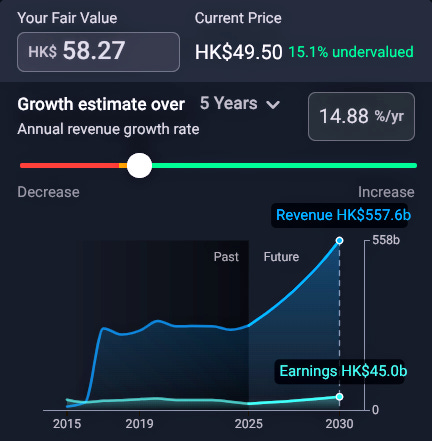The image size is (432, 441).
Task: Click the 2015 axis label
Action: point(67,424)
